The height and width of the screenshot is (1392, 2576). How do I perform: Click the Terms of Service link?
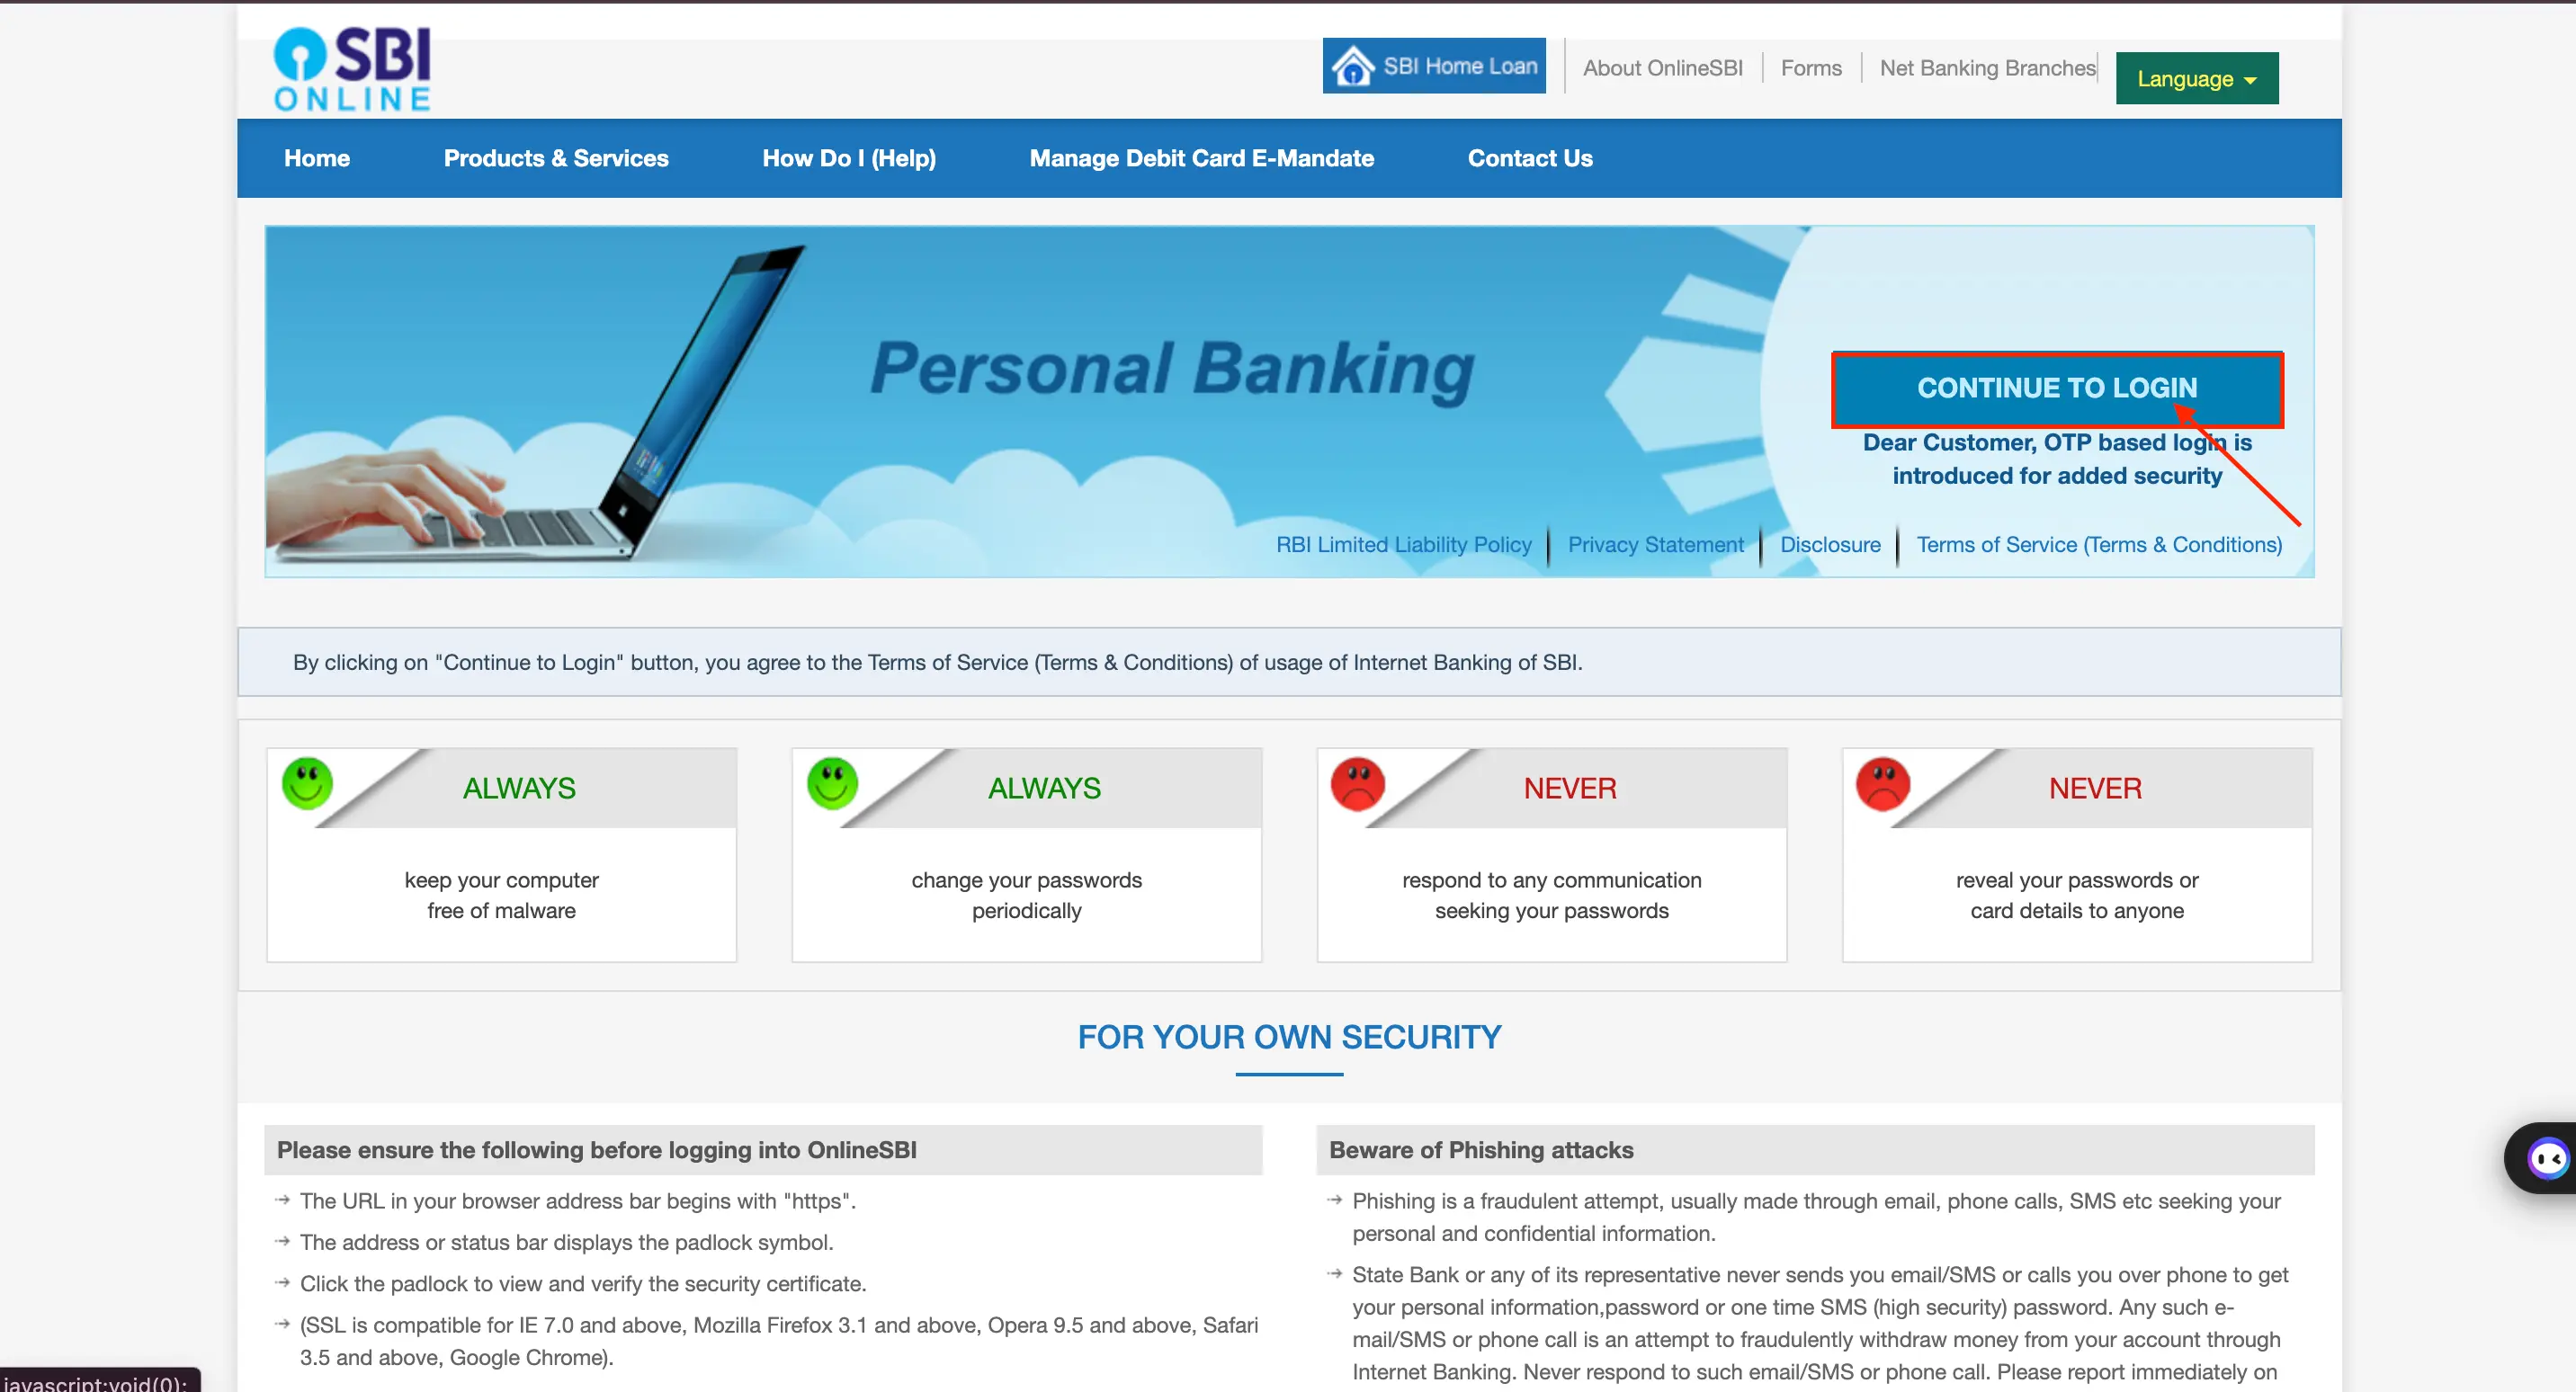pyautogui.click(x=2099, y=543)
